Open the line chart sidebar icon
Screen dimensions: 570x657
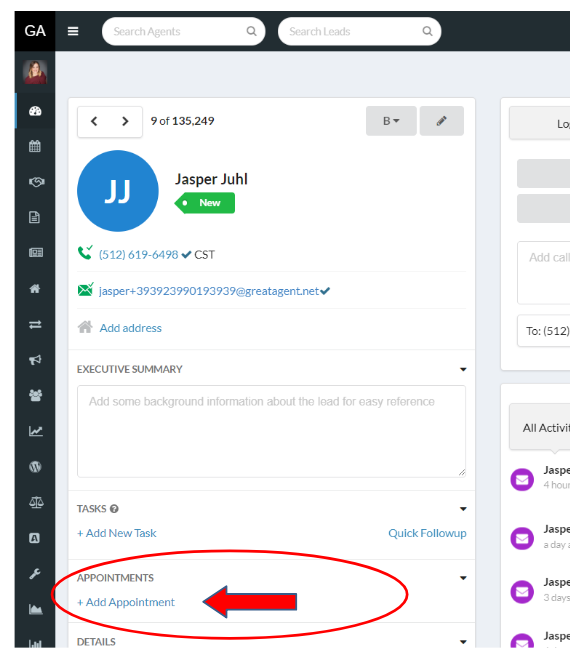[x=36, y=431]
